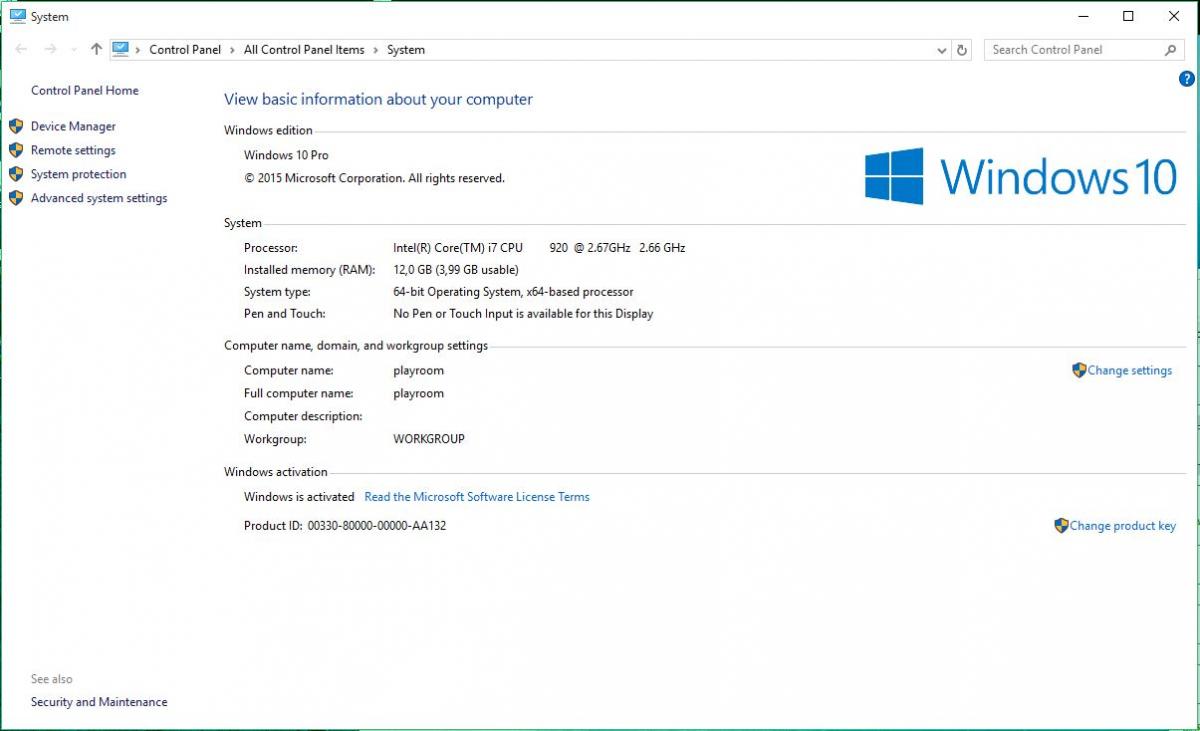Open Device Manager from the sidebar
The image size is (1200, 731).
pos(73,126)
